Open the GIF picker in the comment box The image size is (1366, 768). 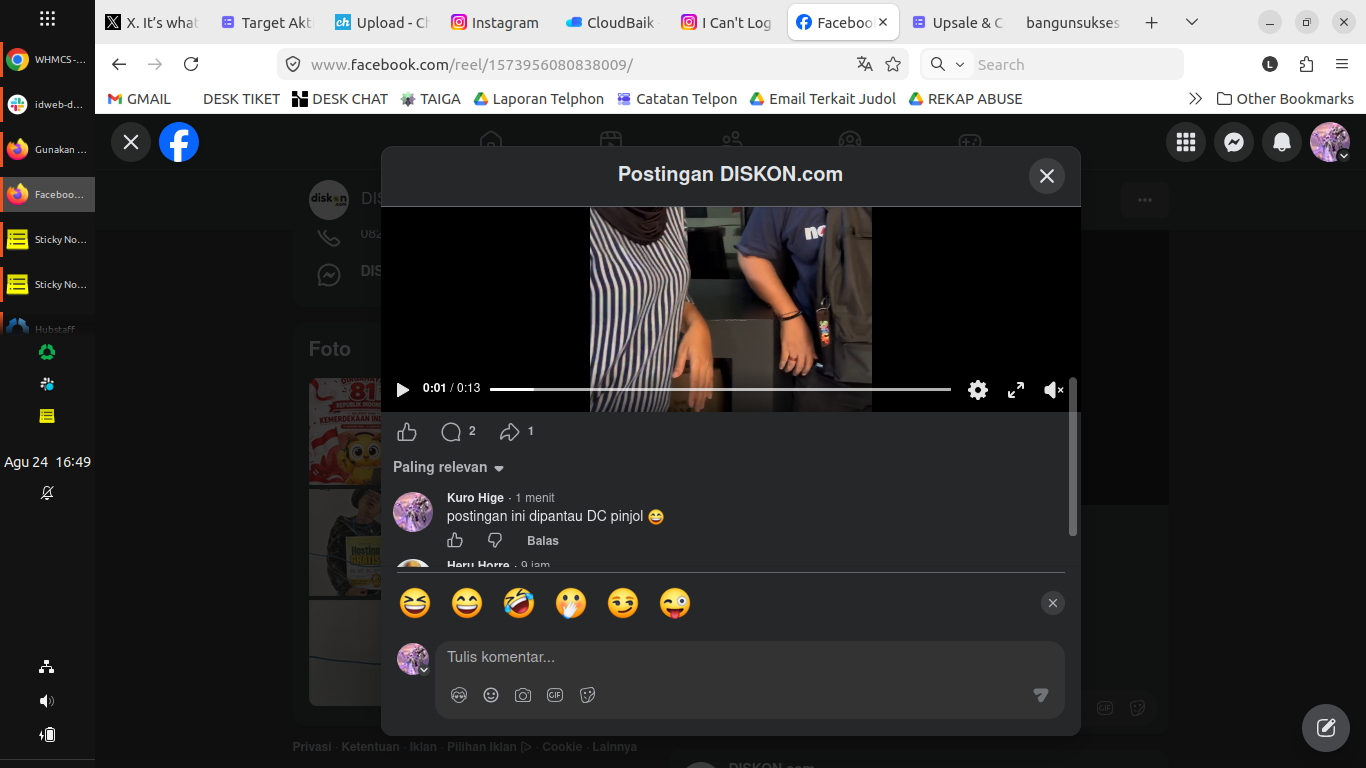pyautogui.click(x=555, y=695)
